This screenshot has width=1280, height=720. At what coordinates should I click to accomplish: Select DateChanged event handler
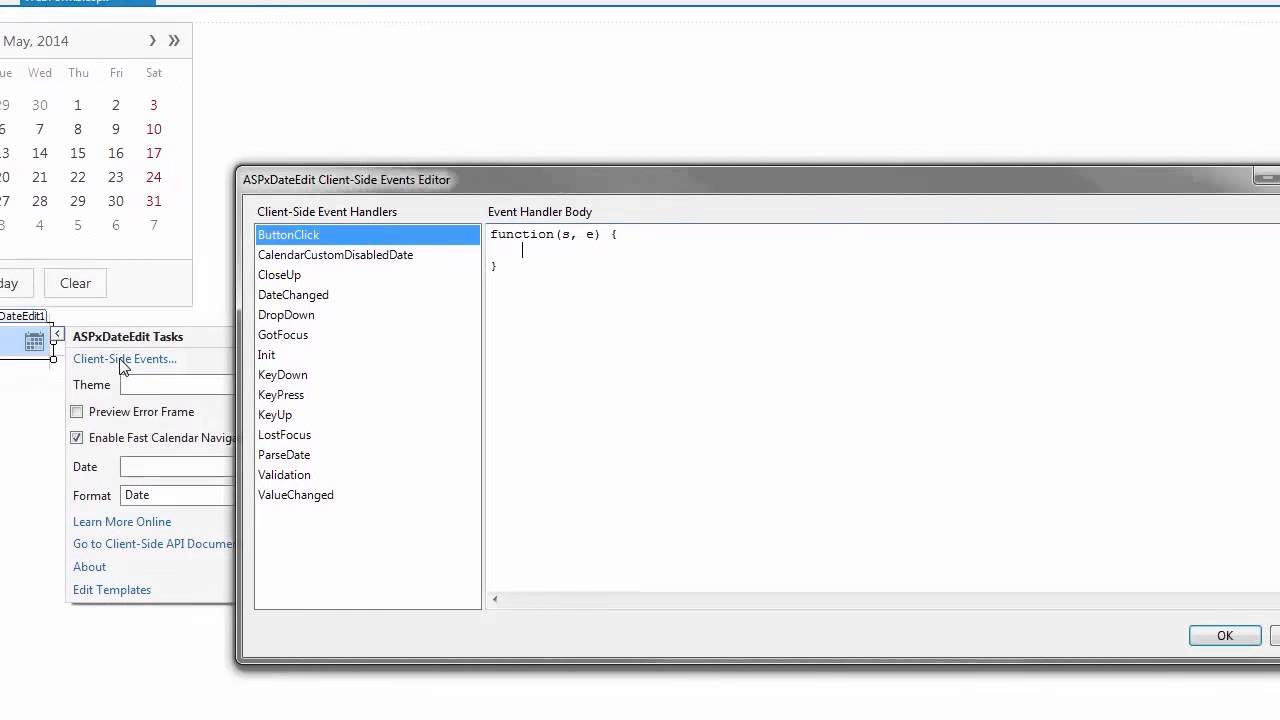[x=367, y=295]
